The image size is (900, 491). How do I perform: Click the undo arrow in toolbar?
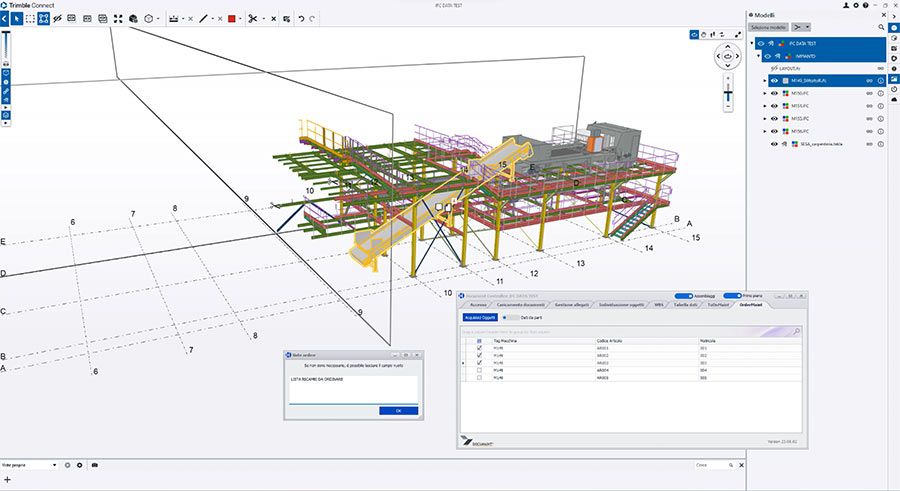tap(302, 18)
